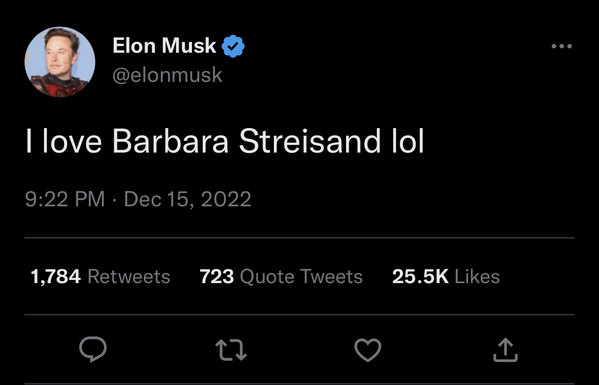Open the @elonmusk handle link

pos(167,74)
